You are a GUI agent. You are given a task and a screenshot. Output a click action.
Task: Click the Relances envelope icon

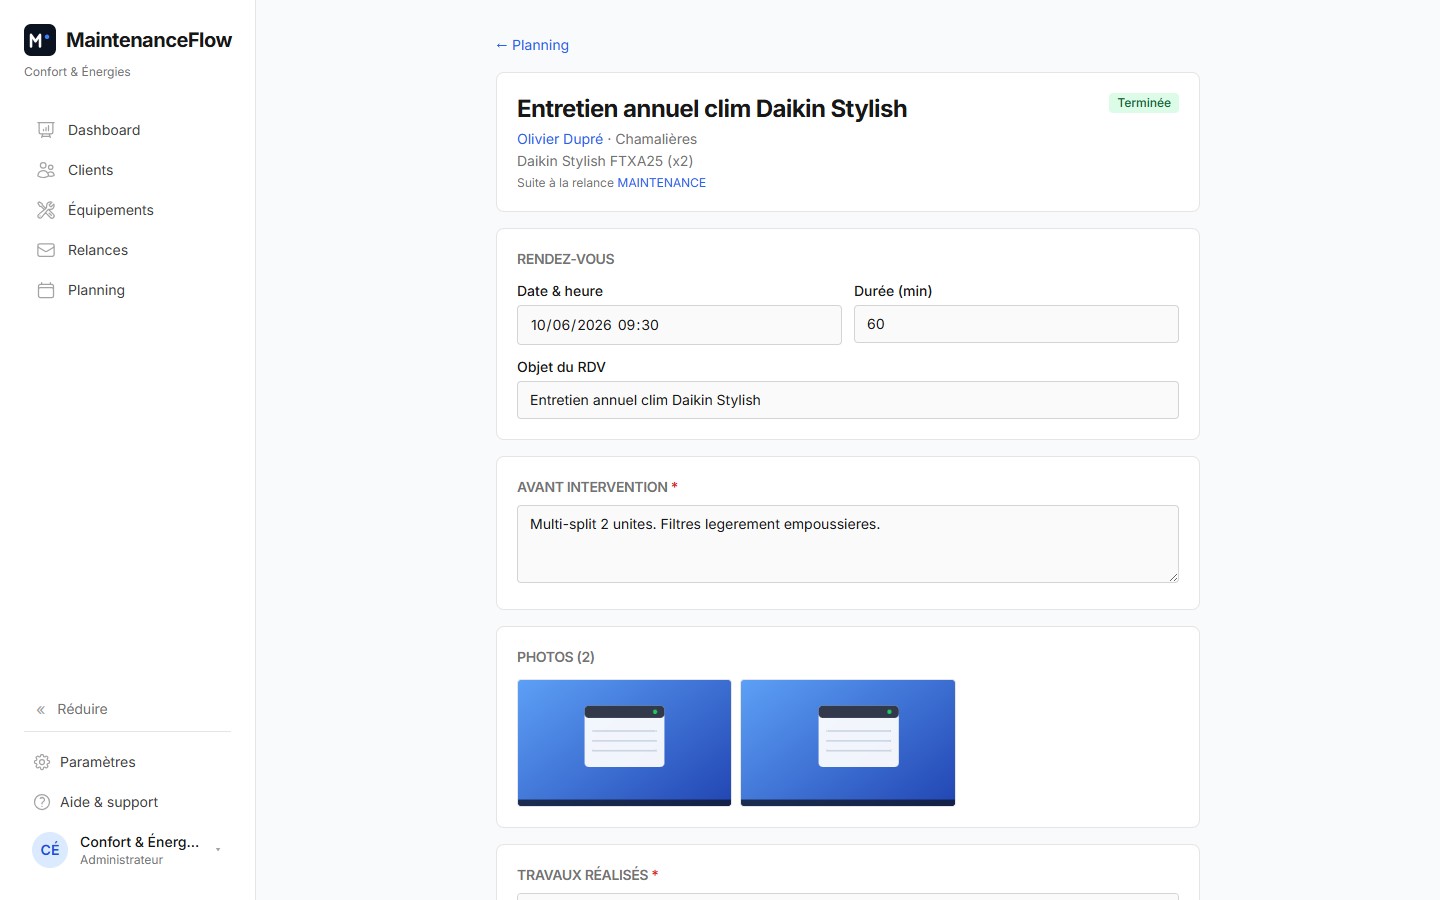(46, 250)
